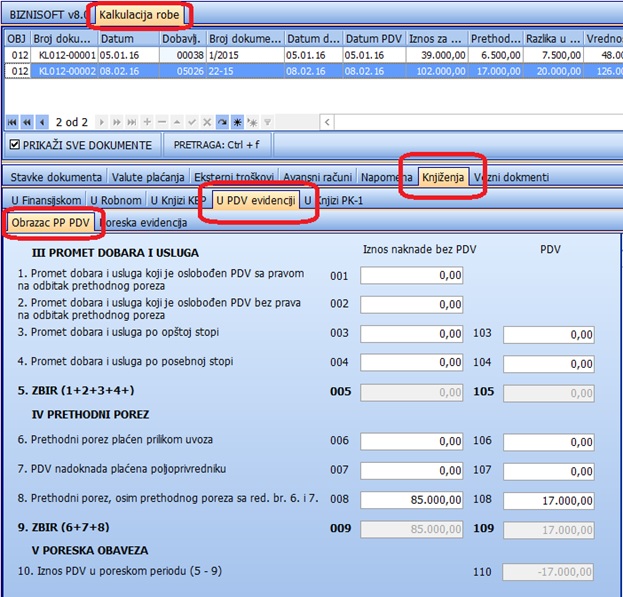Open the Poreska evidencija tab
Image resolution: width=623 pixels, height=597 pixels.
[x=145, y=222]
